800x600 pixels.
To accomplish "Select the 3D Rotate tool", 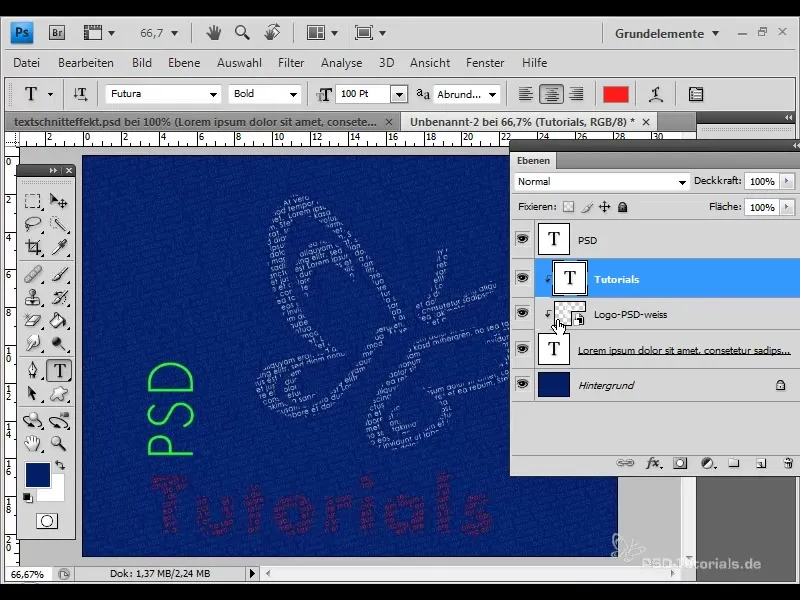I will click(33, 420).
